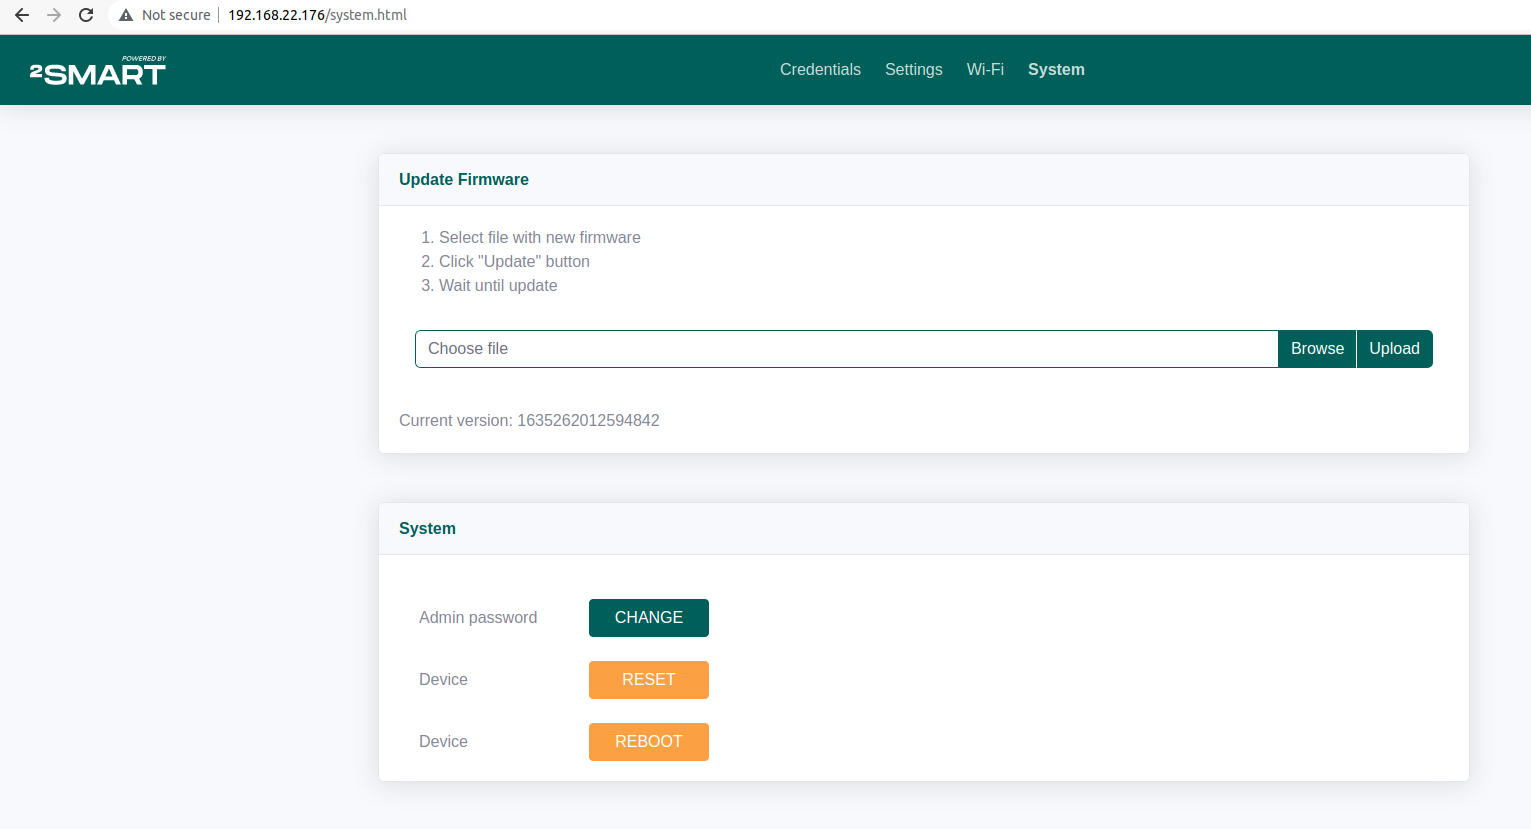Switch to the Settings page
Viewport: 1531px width, 829px height.
click(x=913, y=70)
